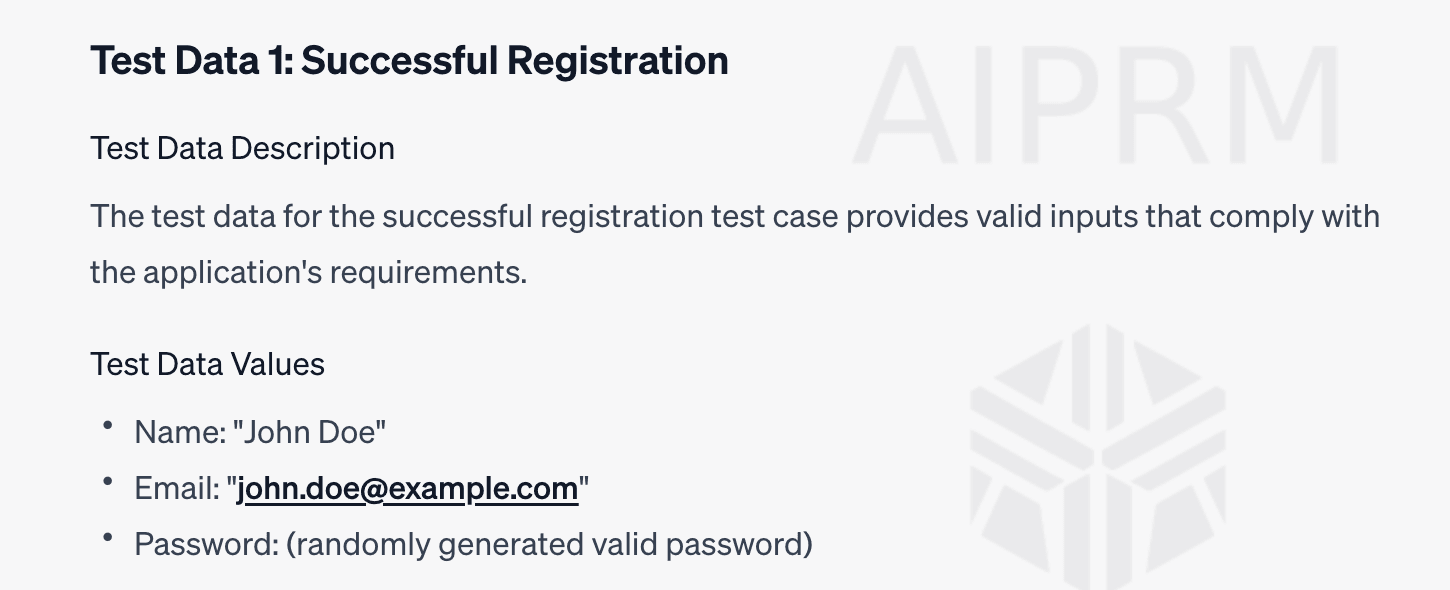Click the Name "John Doe" list item
The height and width of the screenshot is (590, 1450).
tap(261, 432)
